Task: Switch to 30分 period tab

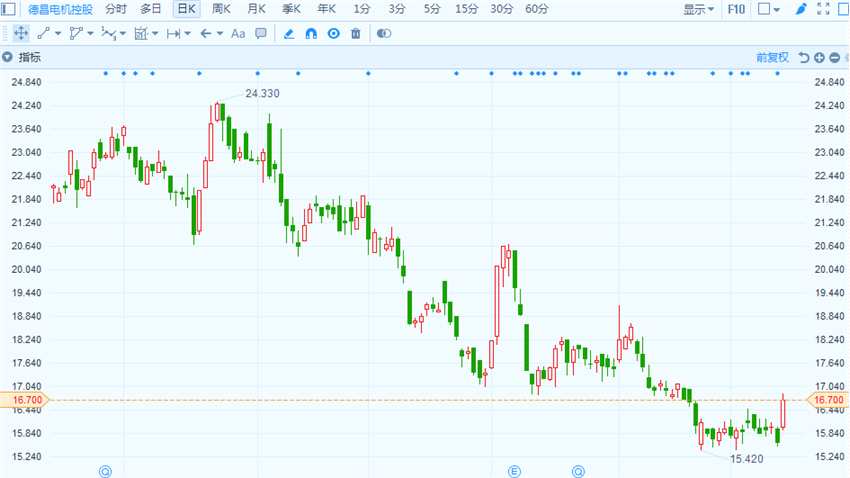Action: tap(501, 9)
